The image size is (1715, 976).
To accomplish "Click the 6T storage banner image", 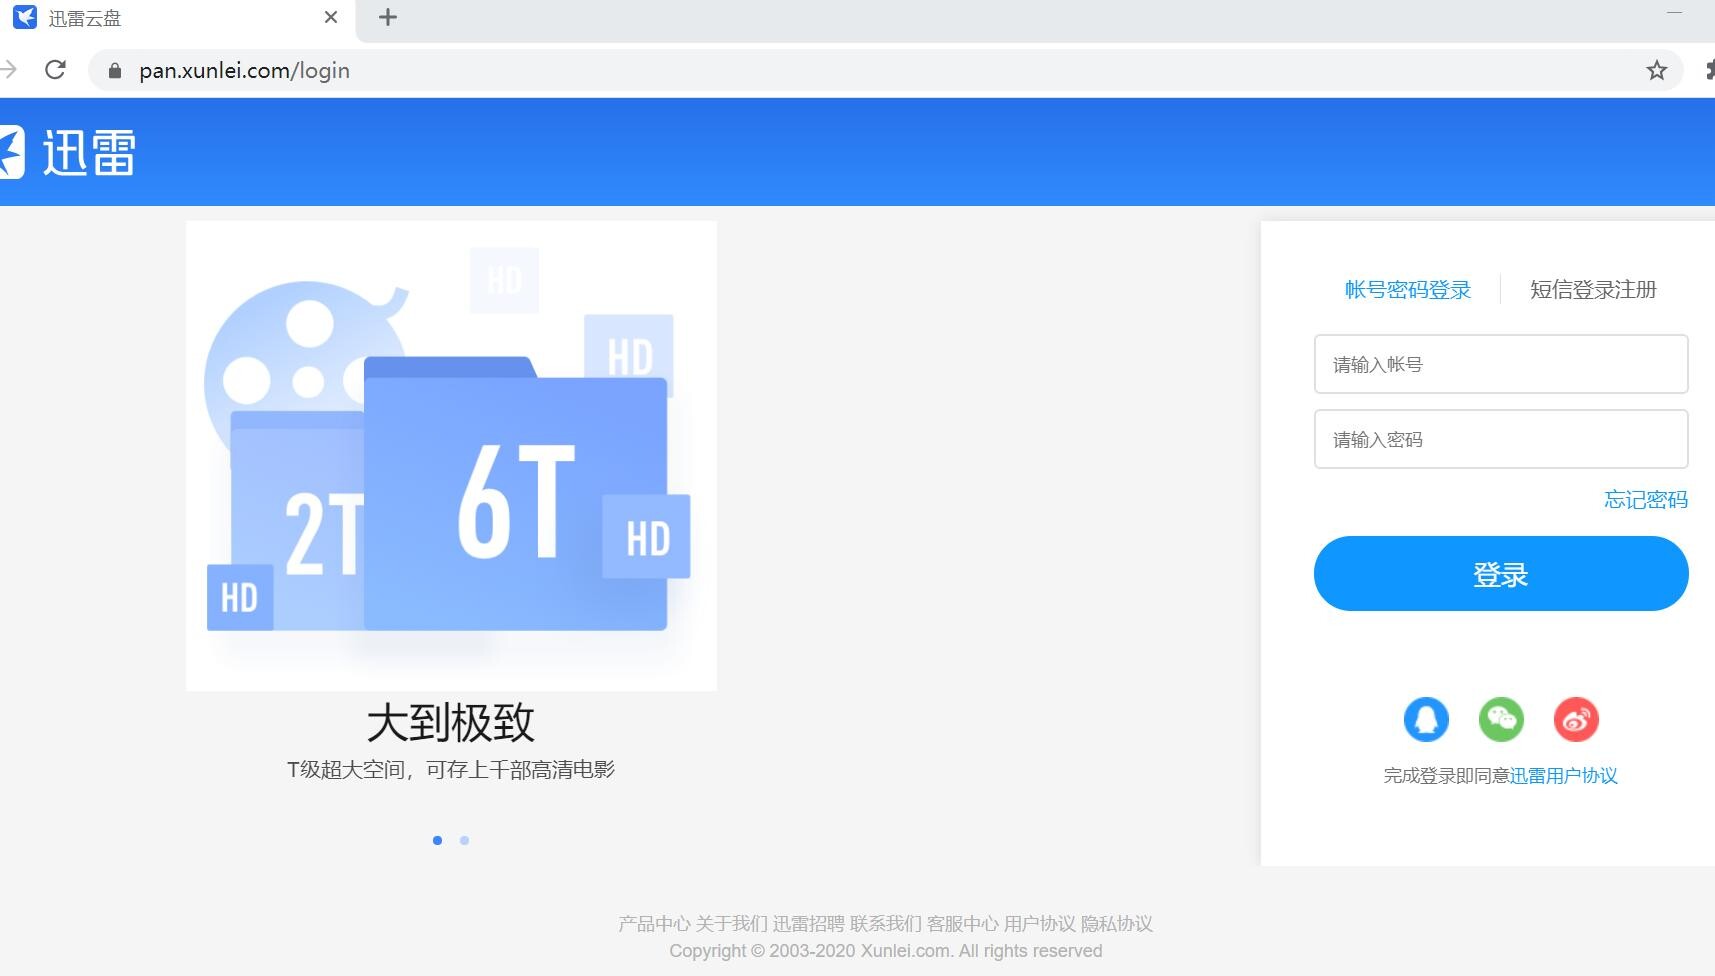I will point(451,455).
